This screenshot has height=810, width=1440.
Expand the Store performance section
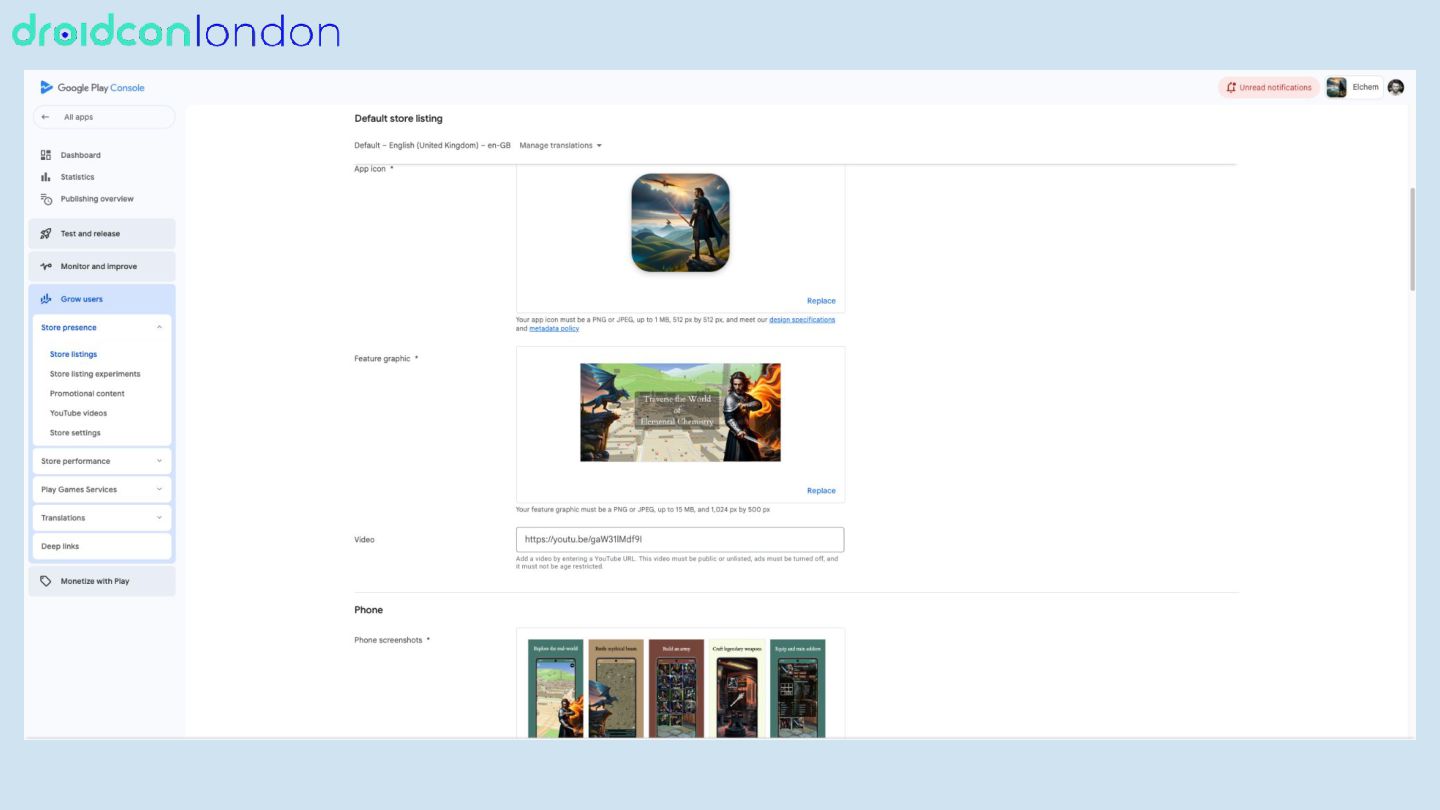coord(159,461)
